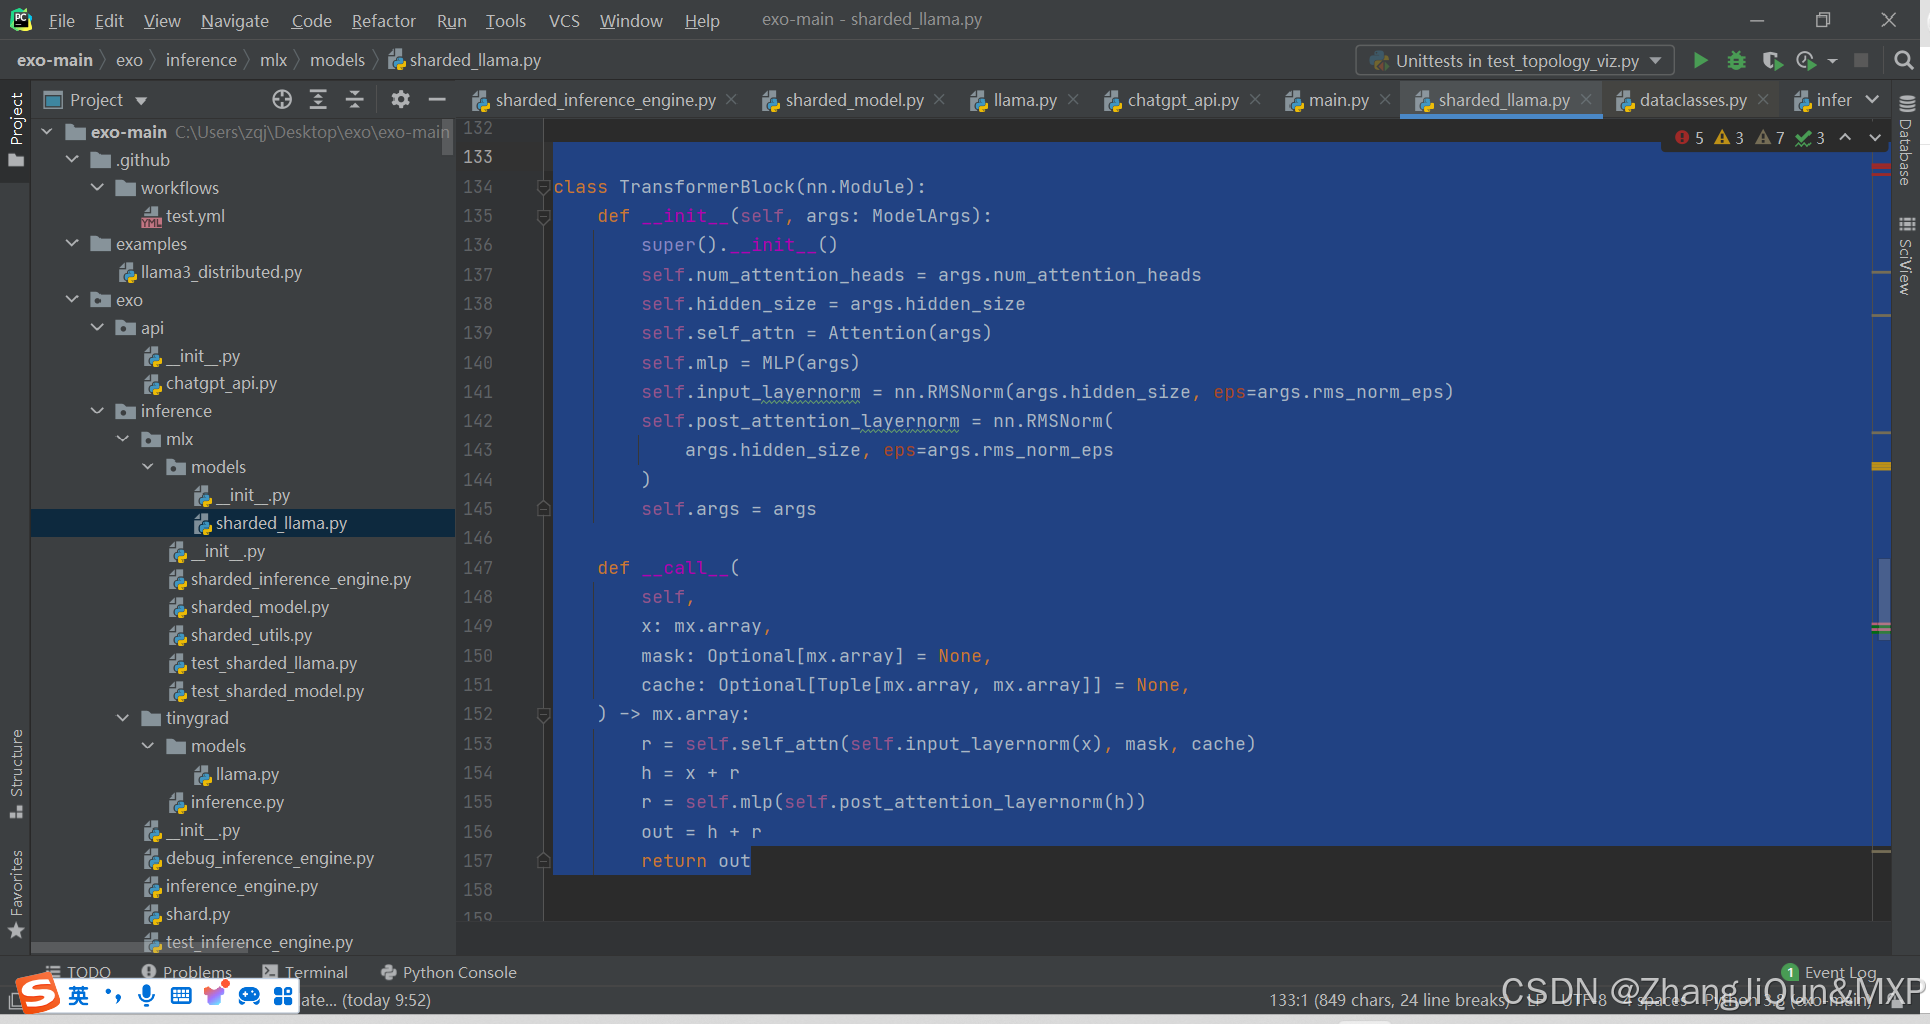Screen dimensions: 1930x1024
Task: Open the Database tool window on the right
Action: click(1906, 160)
